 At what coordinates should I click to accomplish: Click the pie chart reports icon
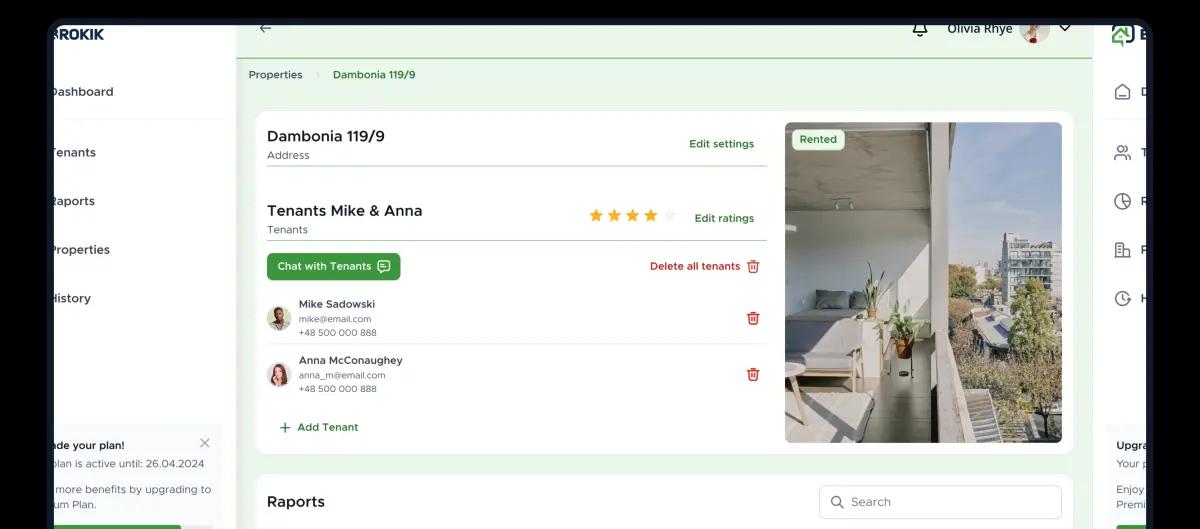(1122, 201)
